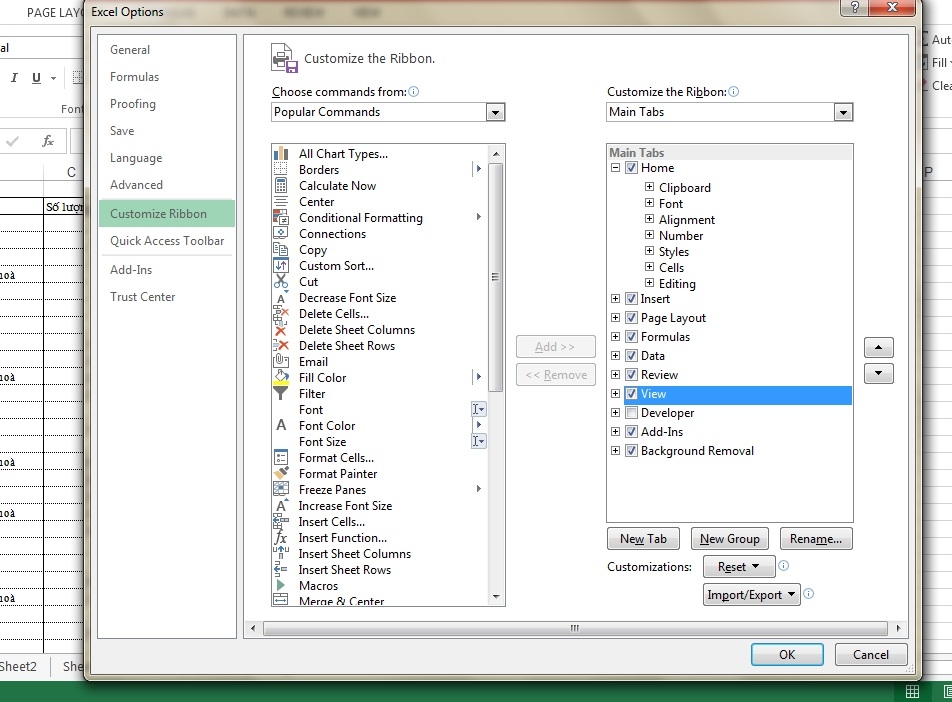Choose the Format Painter brush icon
The height and width of the screenshot is (702, 952).
pyautogui.click(x=280, y=474)
